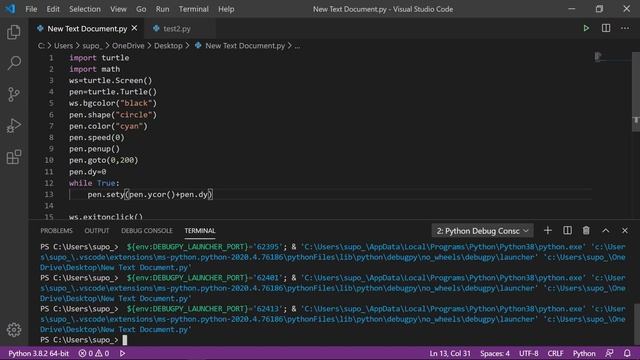Open the Source Control view
This screenshot has width=640, height=360.
[14, 94]
